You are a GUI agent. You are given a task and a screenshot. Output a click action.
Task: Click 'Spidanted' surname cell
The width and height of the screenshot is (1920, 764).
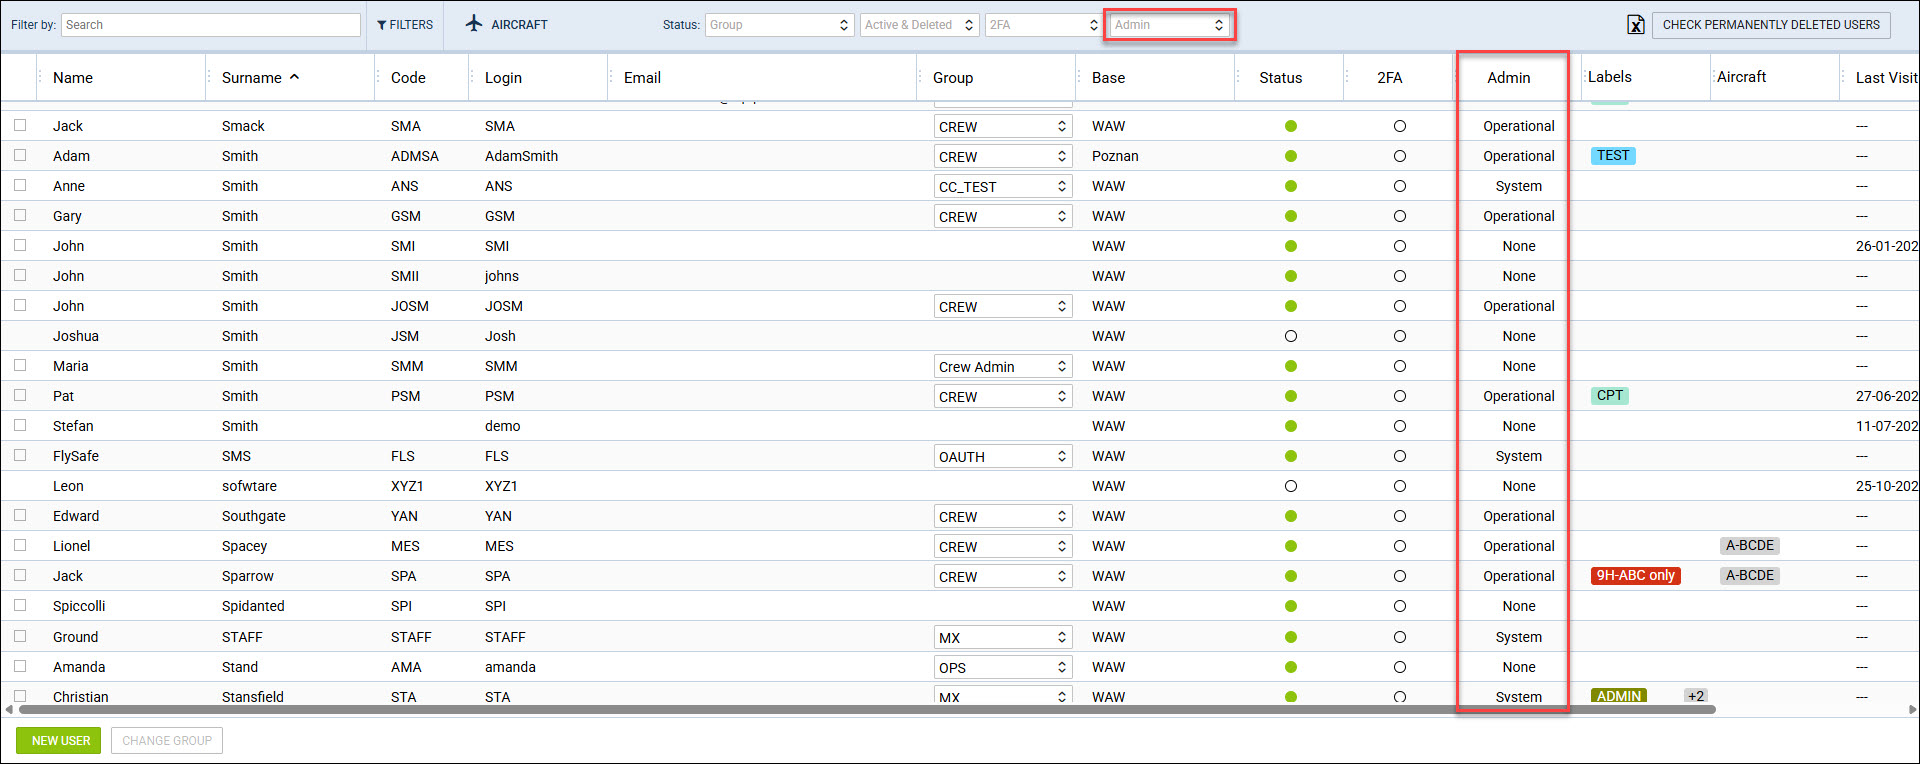(253, 606)
